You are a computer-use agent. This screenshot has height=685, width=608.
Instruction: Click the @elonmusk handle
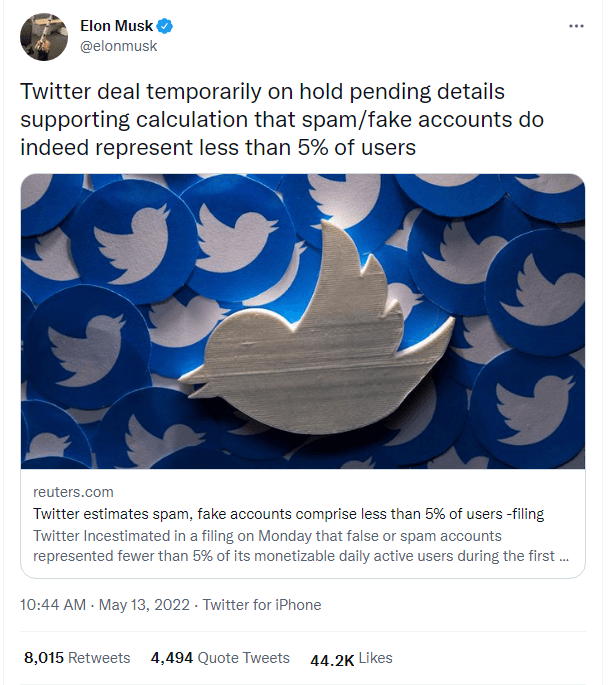tap(118, 46)
